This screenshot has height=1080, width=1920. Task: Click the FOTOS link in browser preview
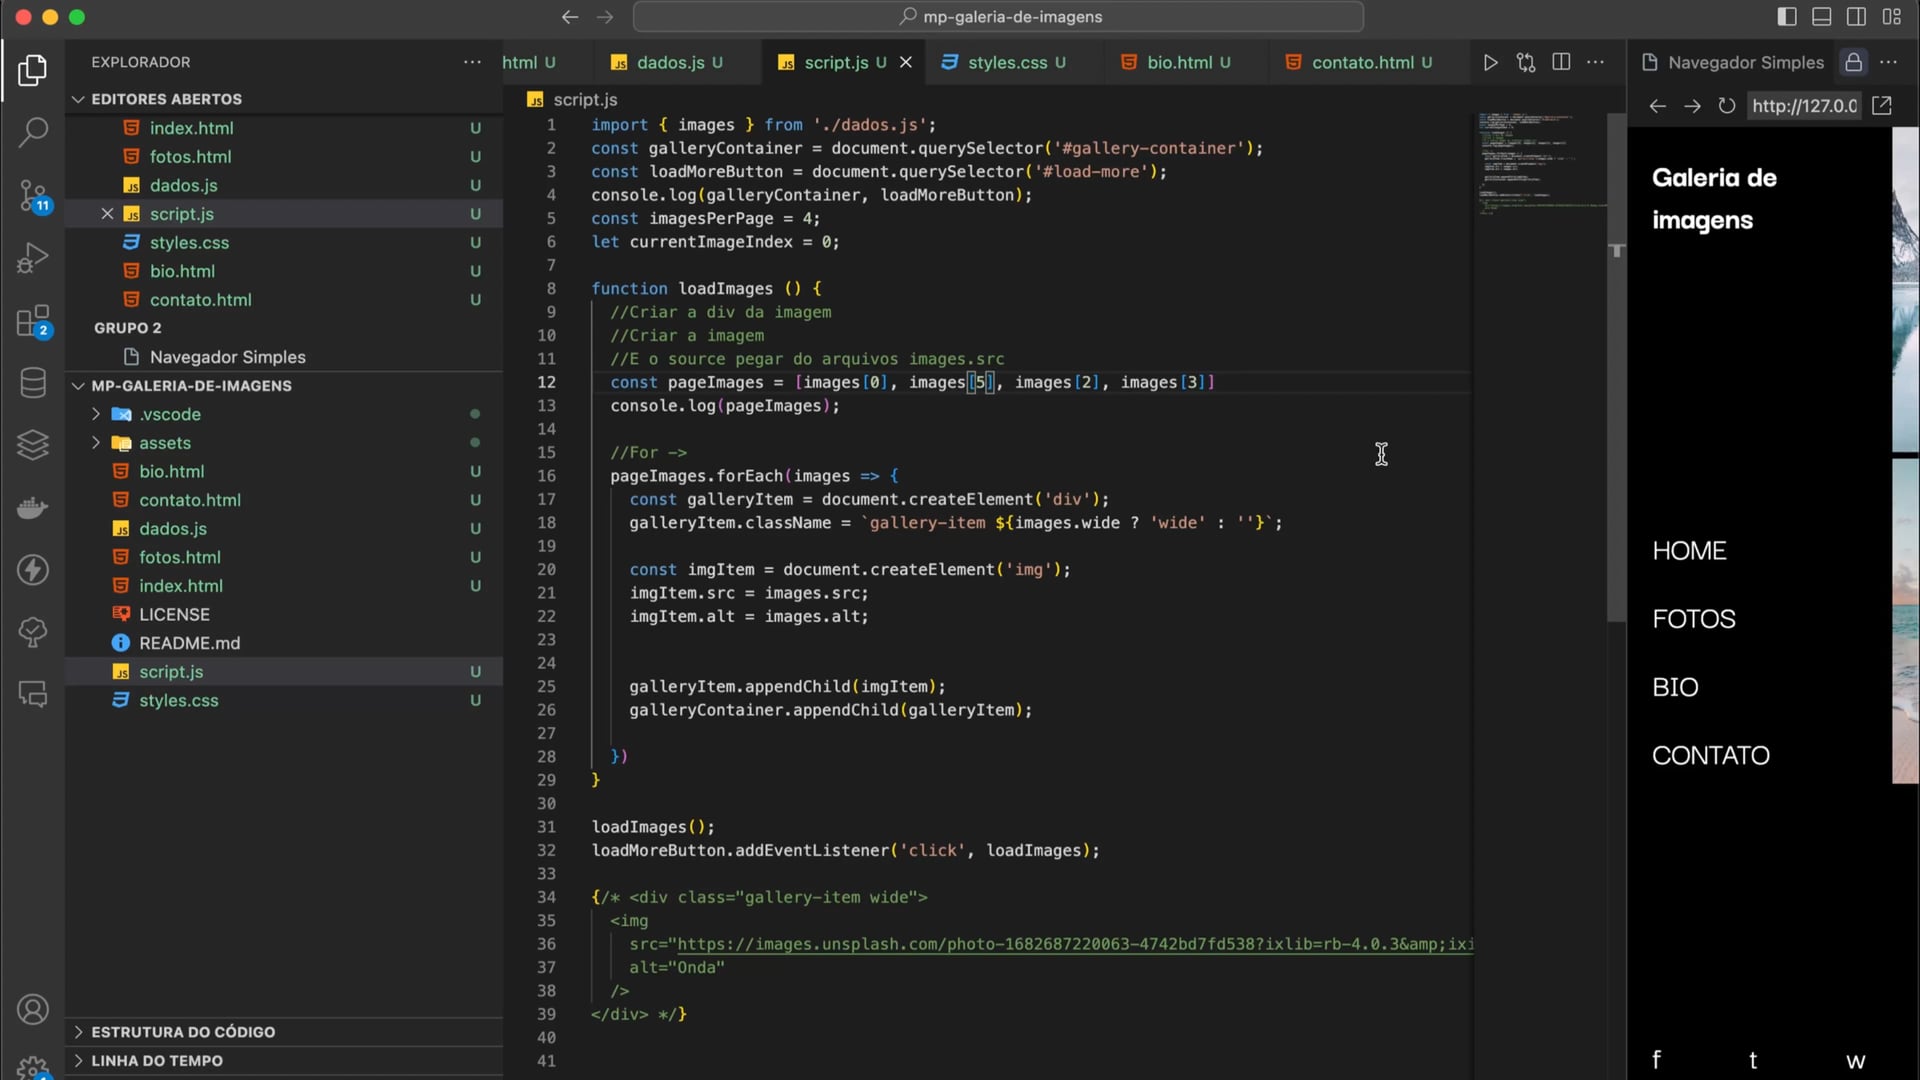click(1694, 619)
